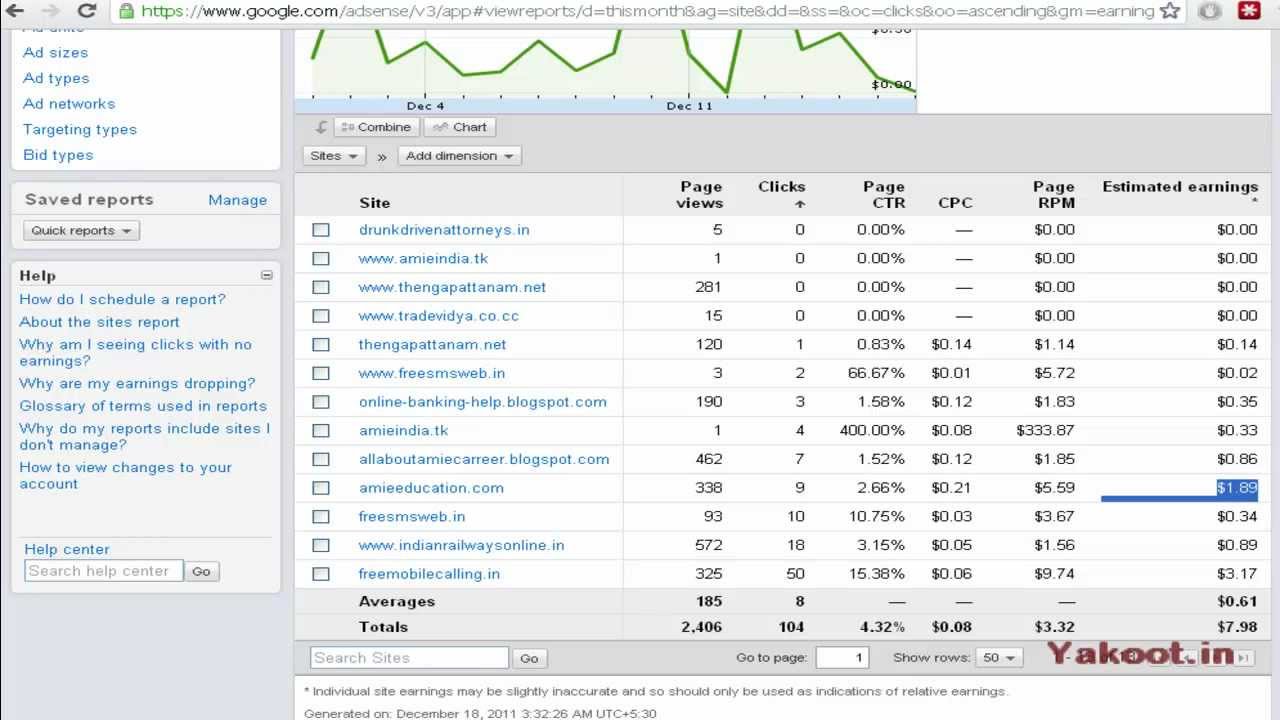Open the Help center link
Image resolution: width=1280 pixels, height=720 pixels.
point(67,549)
